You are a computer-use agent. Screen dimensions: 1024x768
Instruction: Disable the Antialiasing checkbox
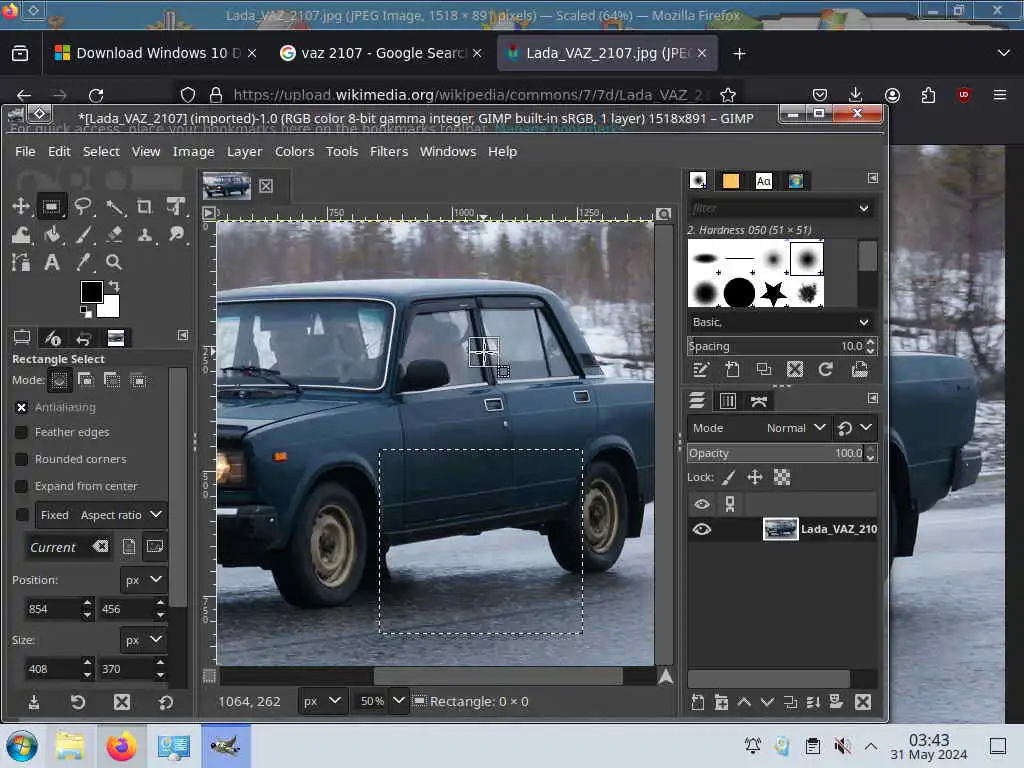(x=21, y=407)
